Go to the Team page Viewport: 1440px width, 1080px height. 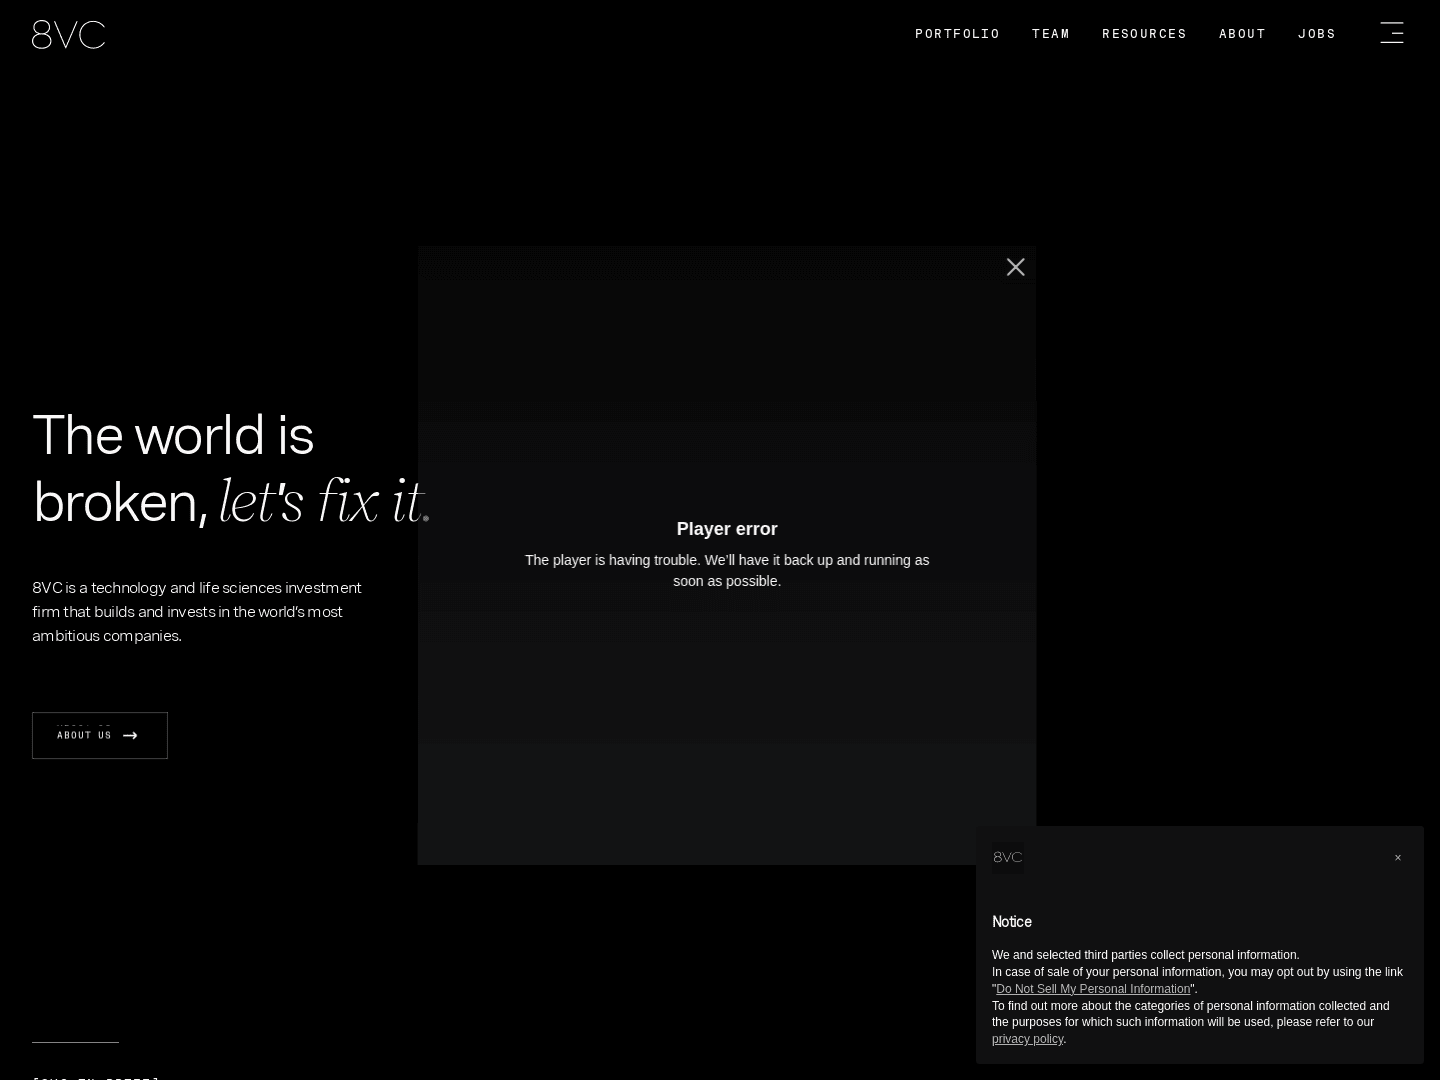tap(1050, 34)
